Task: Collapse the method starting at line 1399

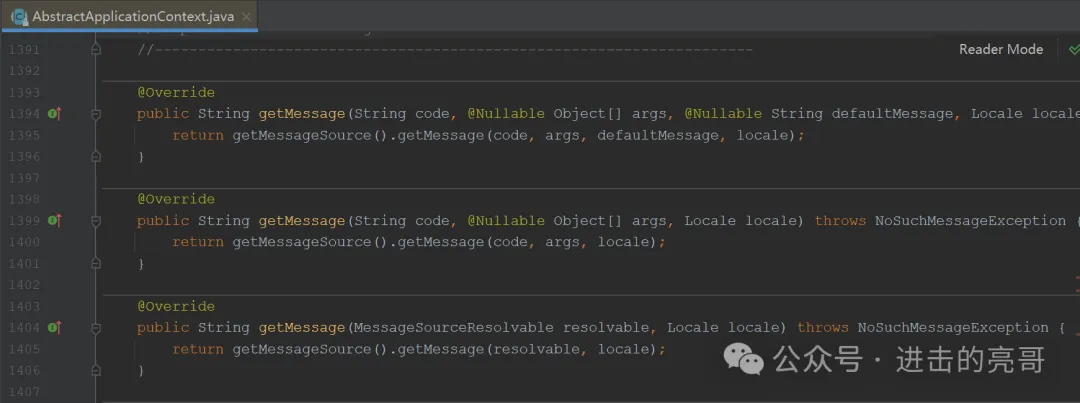Action: 96,220
